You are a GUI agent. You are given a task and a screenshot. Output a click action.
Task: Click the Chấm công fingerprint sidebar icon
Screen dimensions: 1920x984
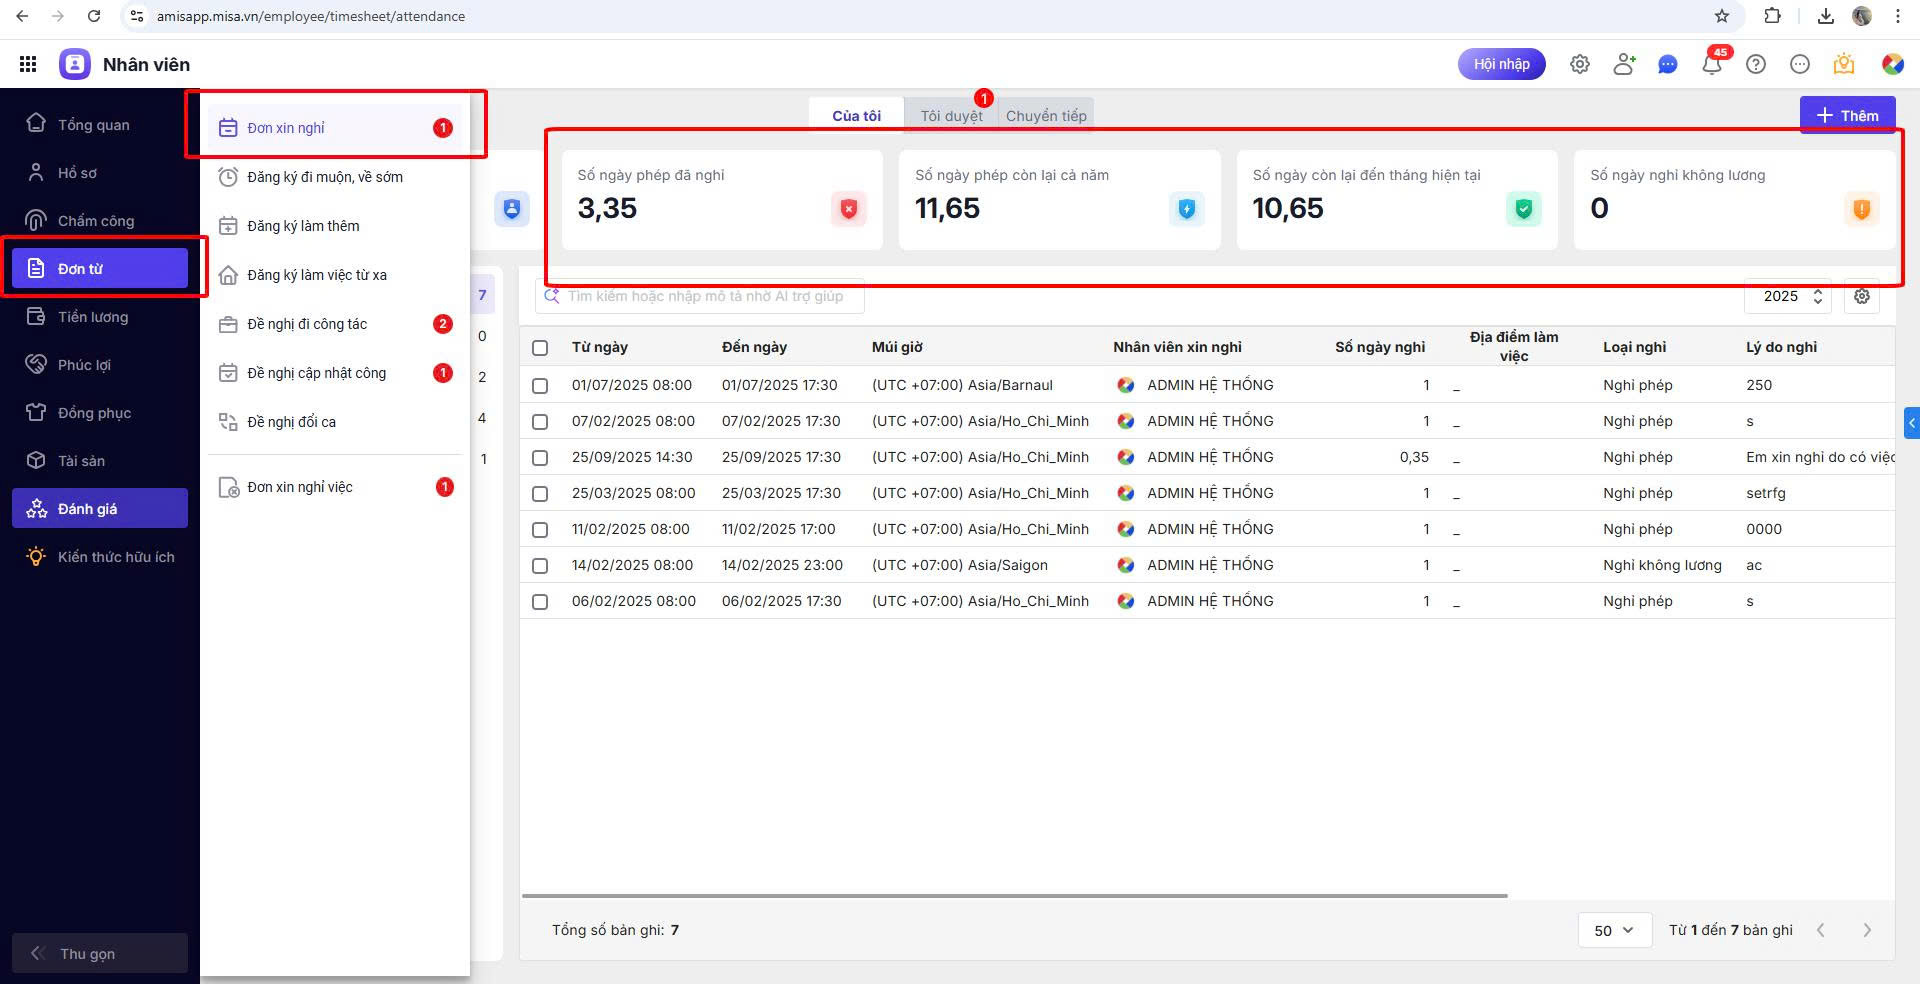[x=36, y=221]
